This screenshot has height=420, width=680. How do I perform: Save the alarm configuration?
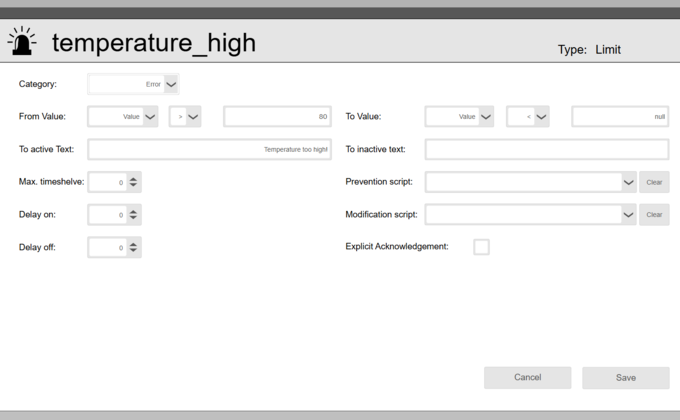(626, 378)
